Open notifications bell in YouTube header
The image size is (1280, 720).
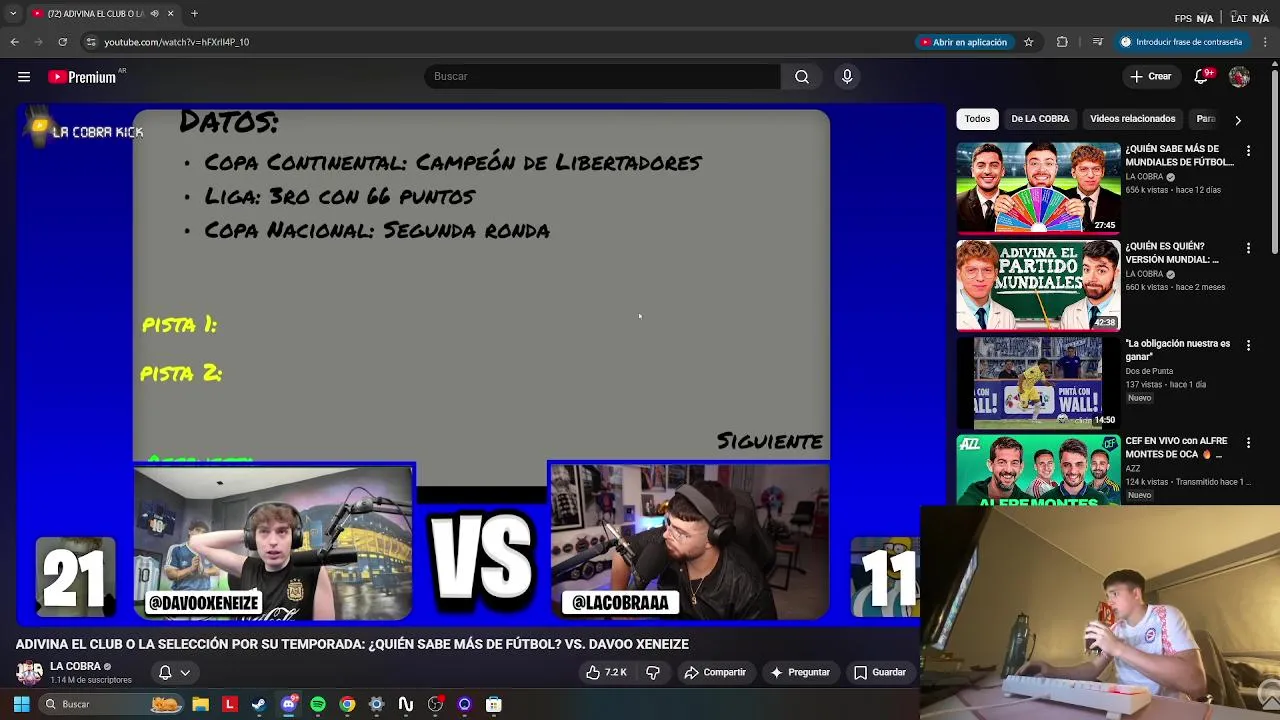pos(1201,77)
